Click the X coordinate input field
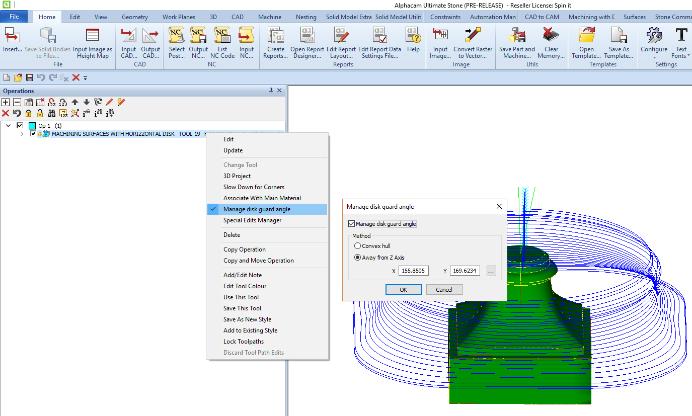The height and width of the screenshot is (416, 692). coord(413,270)
